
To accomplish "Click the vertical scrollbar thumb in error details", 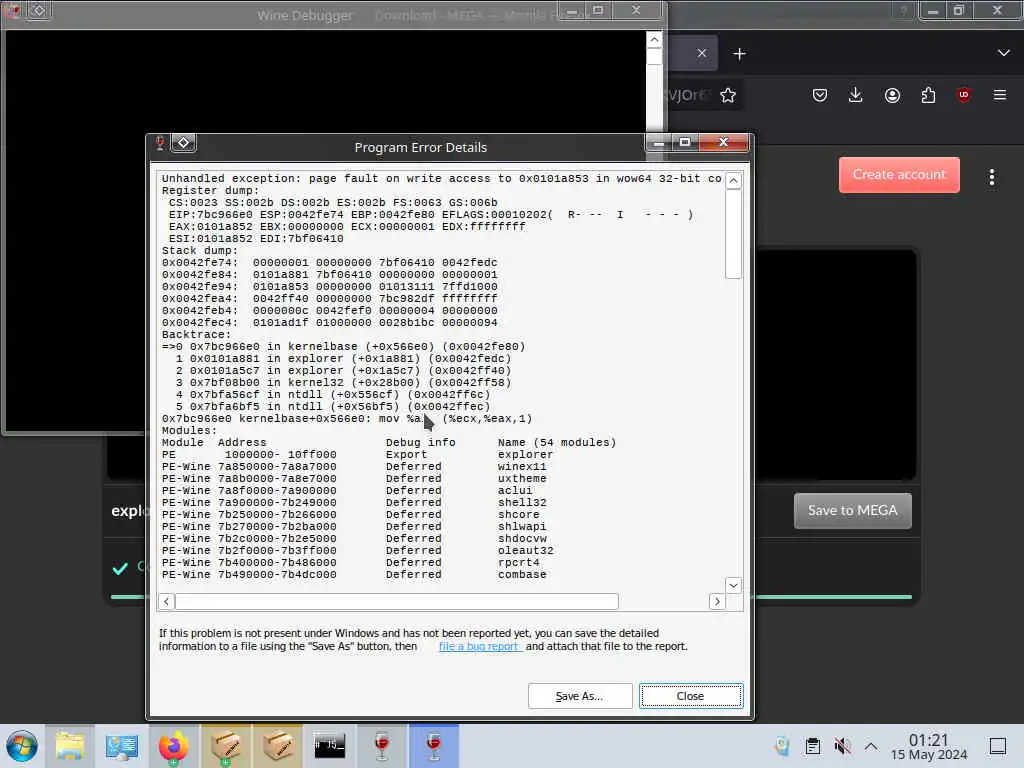I will coord(733,234).
